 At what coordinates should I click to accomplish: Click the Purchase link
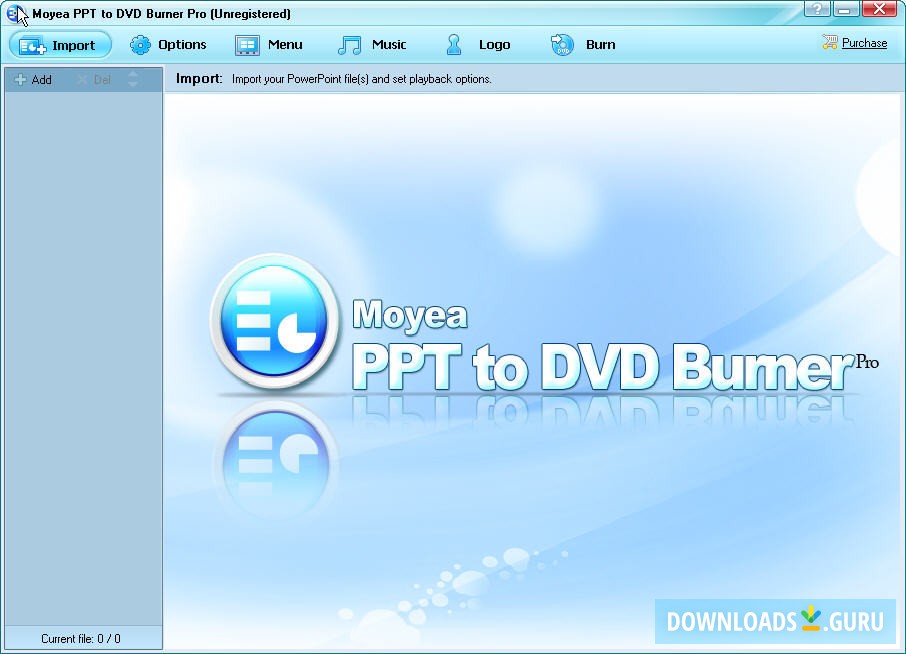864,43
